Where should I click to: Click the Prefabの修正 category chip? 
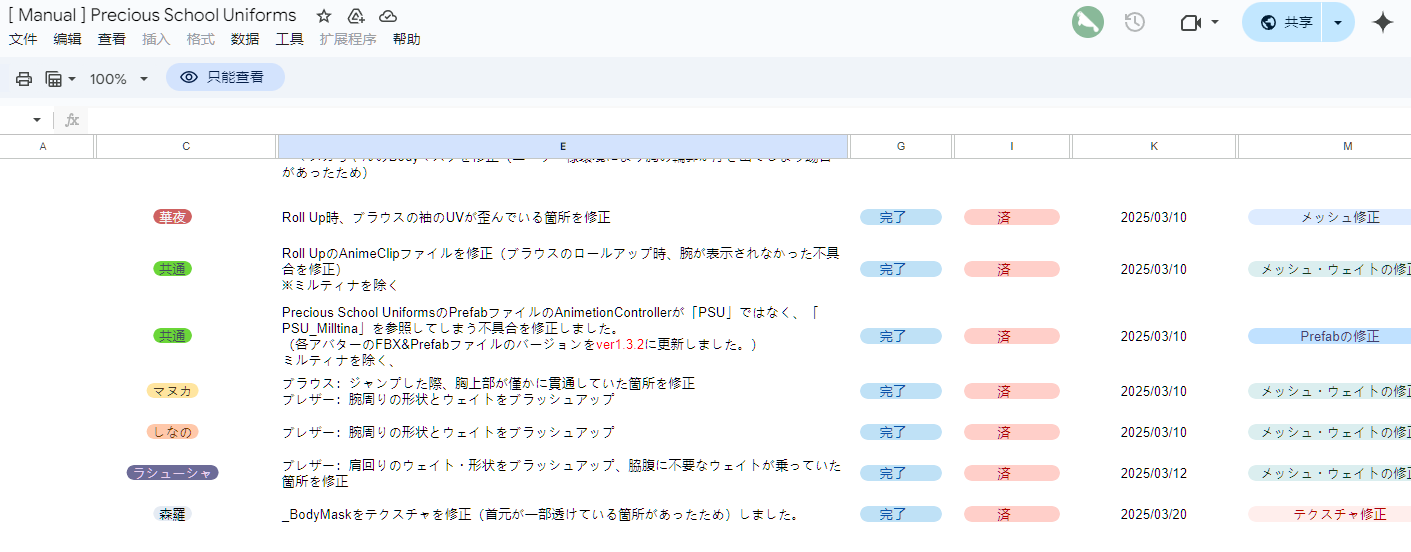[x=1330, y=336]
